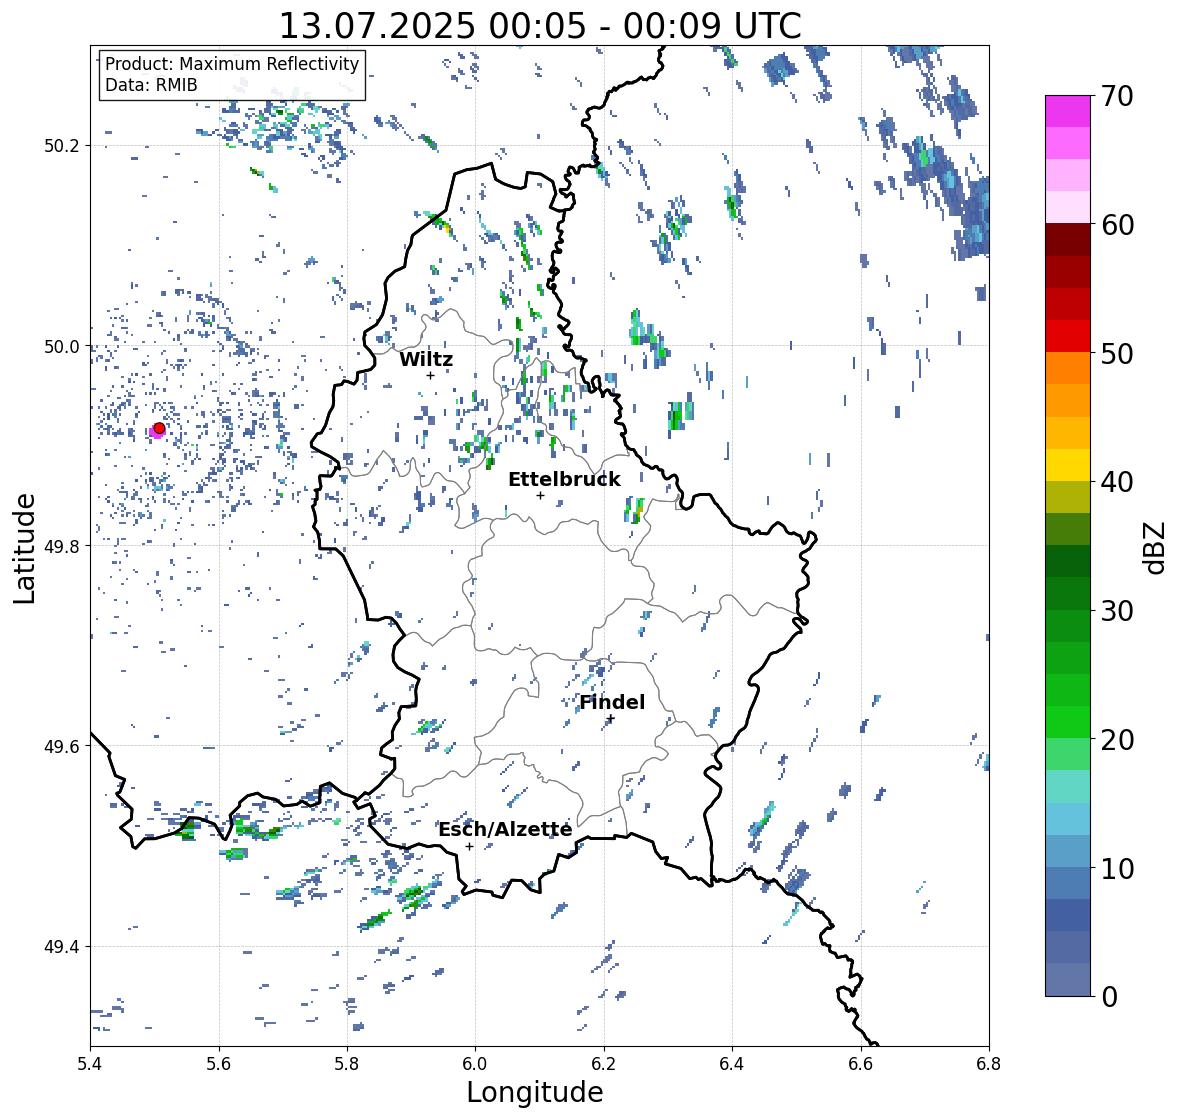Click the plus marker below Findel
This screenshot has height=1117, width=1179.
click(611, 719)
